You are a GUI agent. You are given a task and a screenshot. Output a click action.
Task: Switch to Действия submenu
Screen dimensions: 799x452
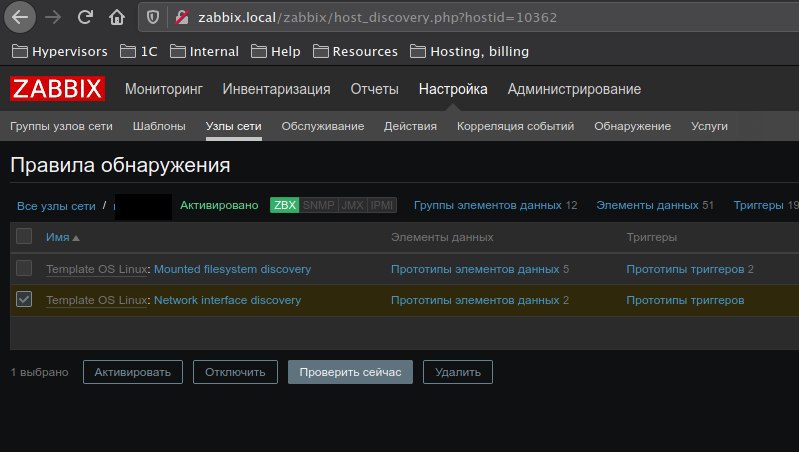[x=410, y=126]
